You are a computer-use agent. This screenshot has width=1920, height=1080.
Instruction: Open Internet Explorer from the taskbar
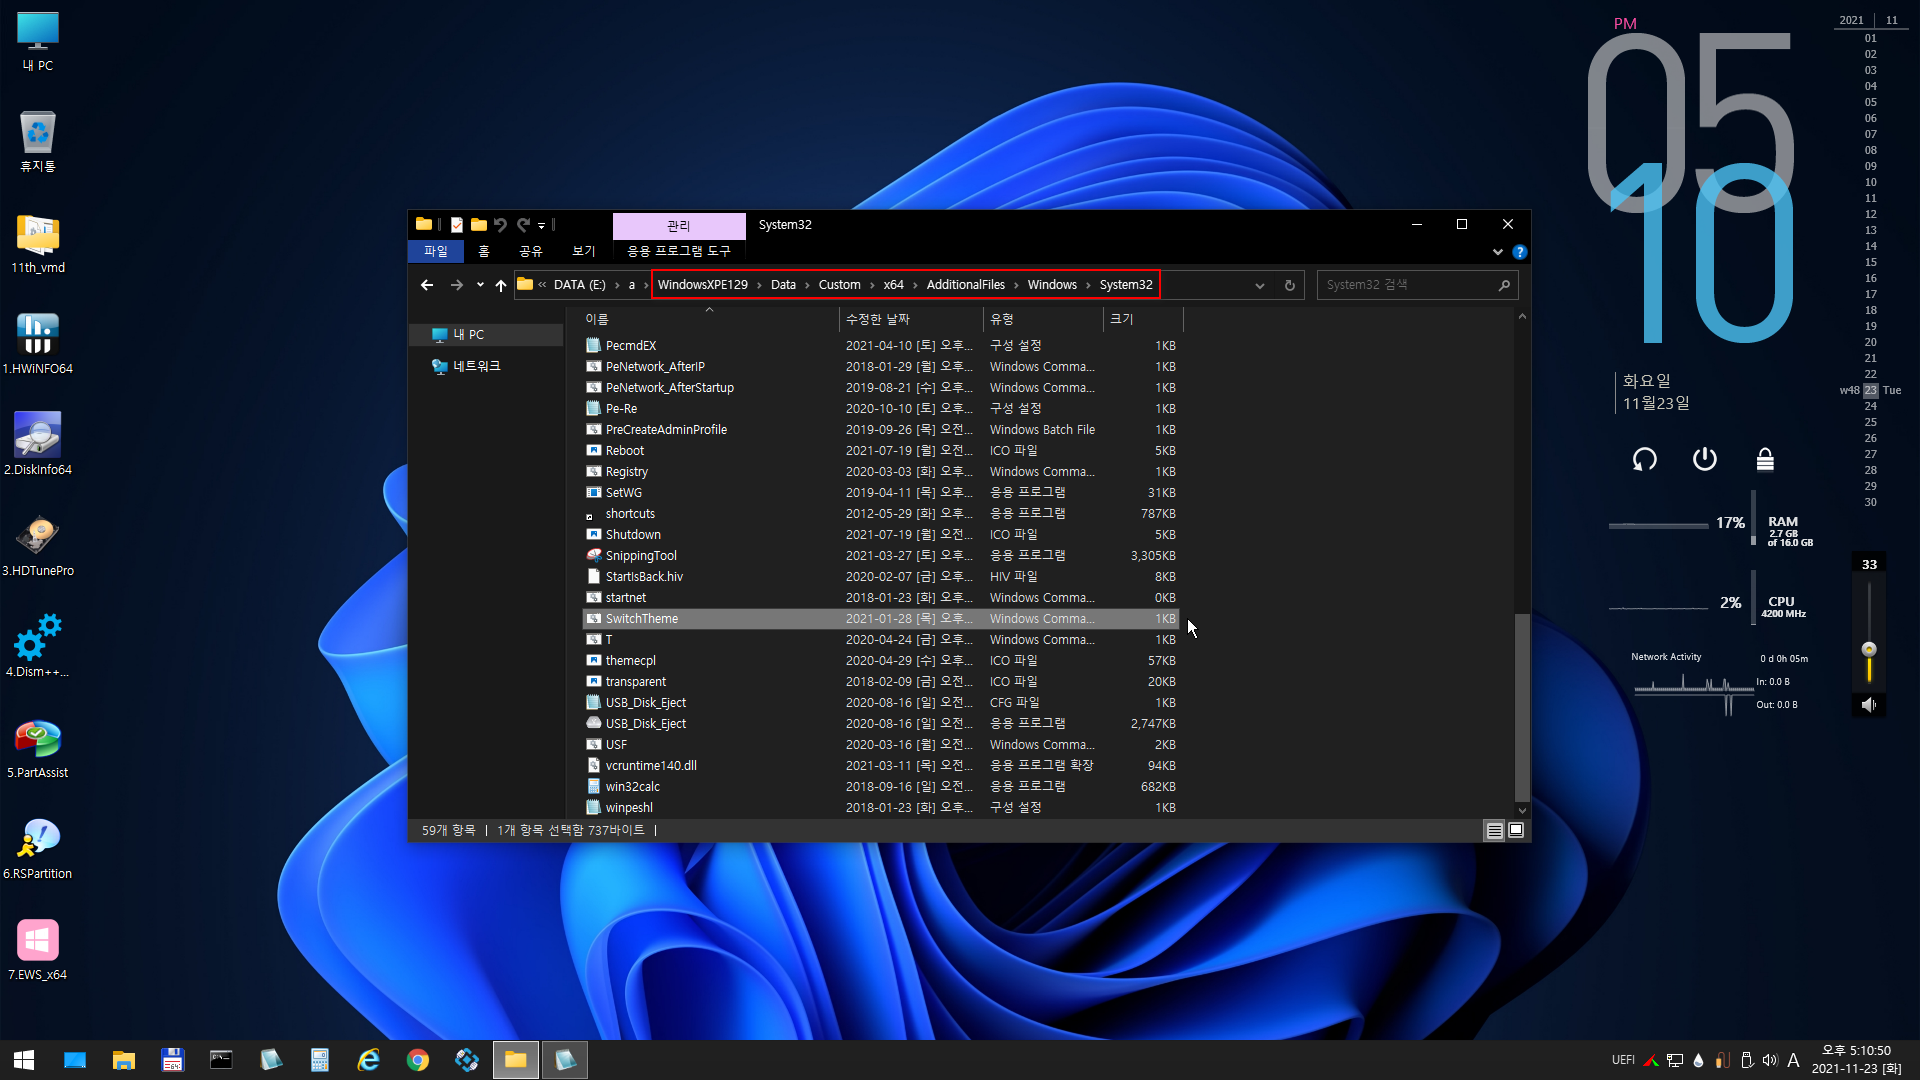pos(369,1060)
